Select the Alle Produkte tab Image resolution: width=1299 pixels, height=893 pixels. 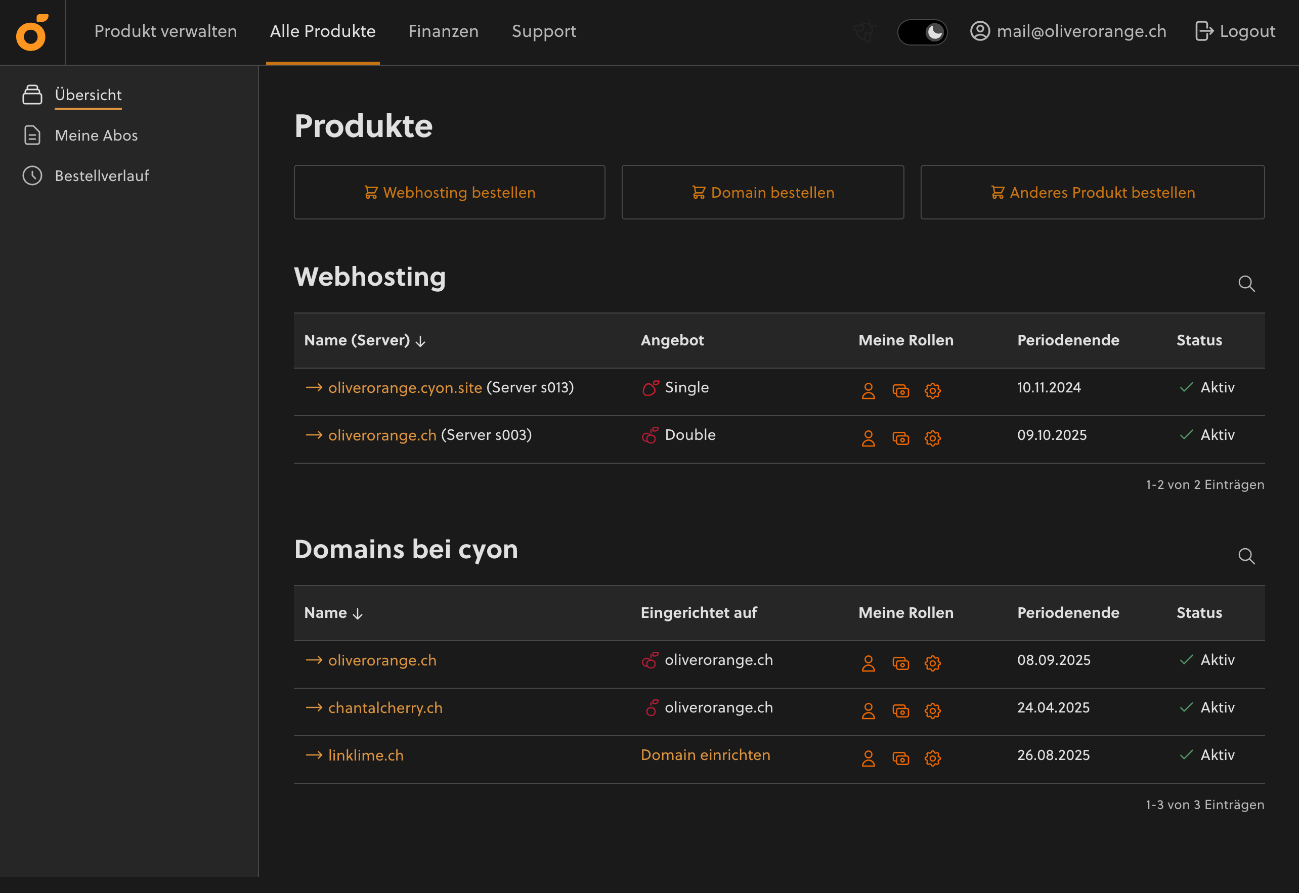323,31
